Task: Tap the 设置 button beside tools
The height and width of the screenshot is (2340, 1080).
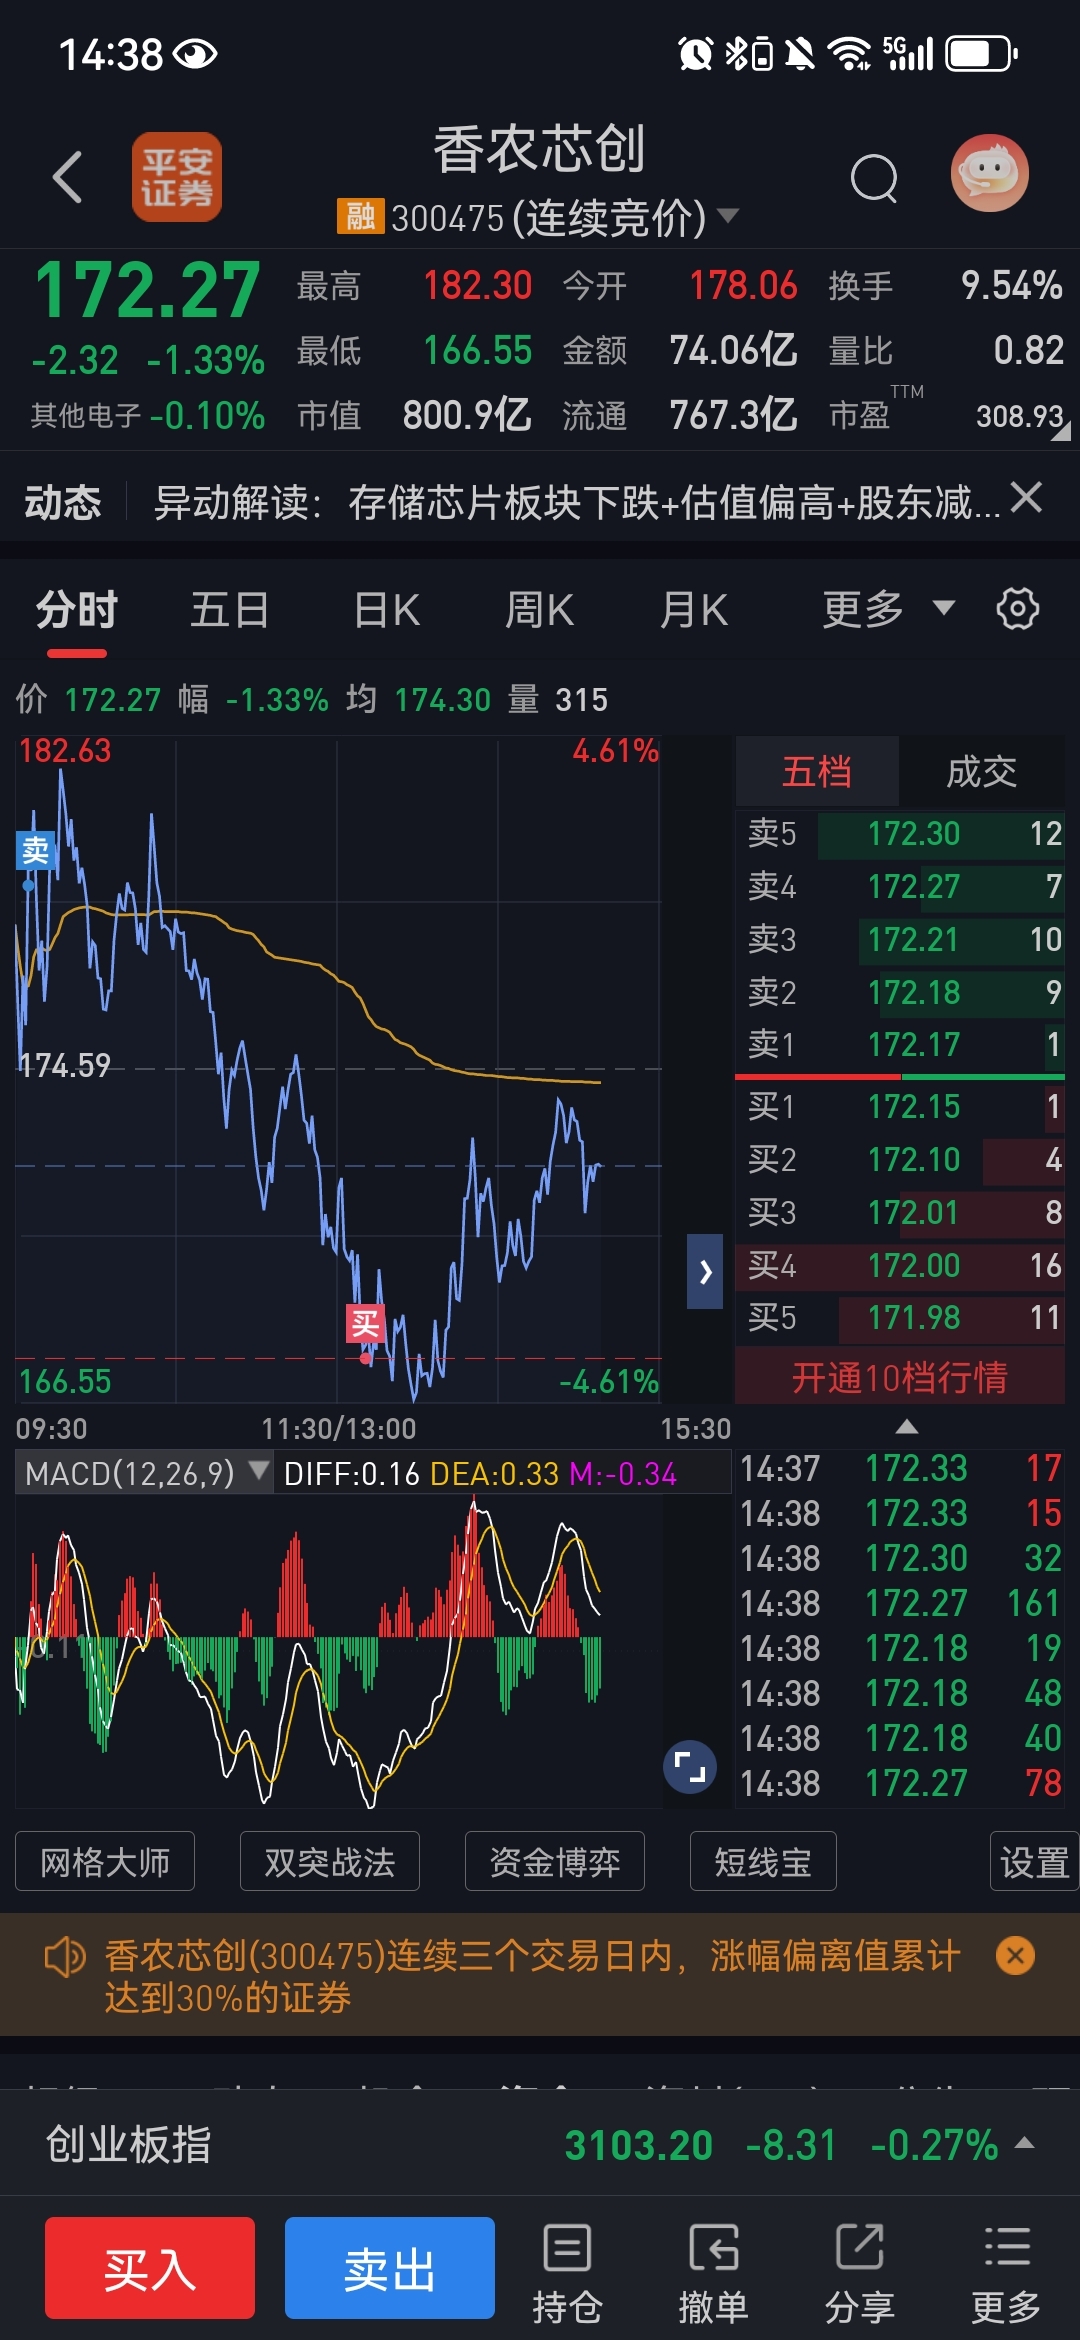Action: tap(1034, 1862)
